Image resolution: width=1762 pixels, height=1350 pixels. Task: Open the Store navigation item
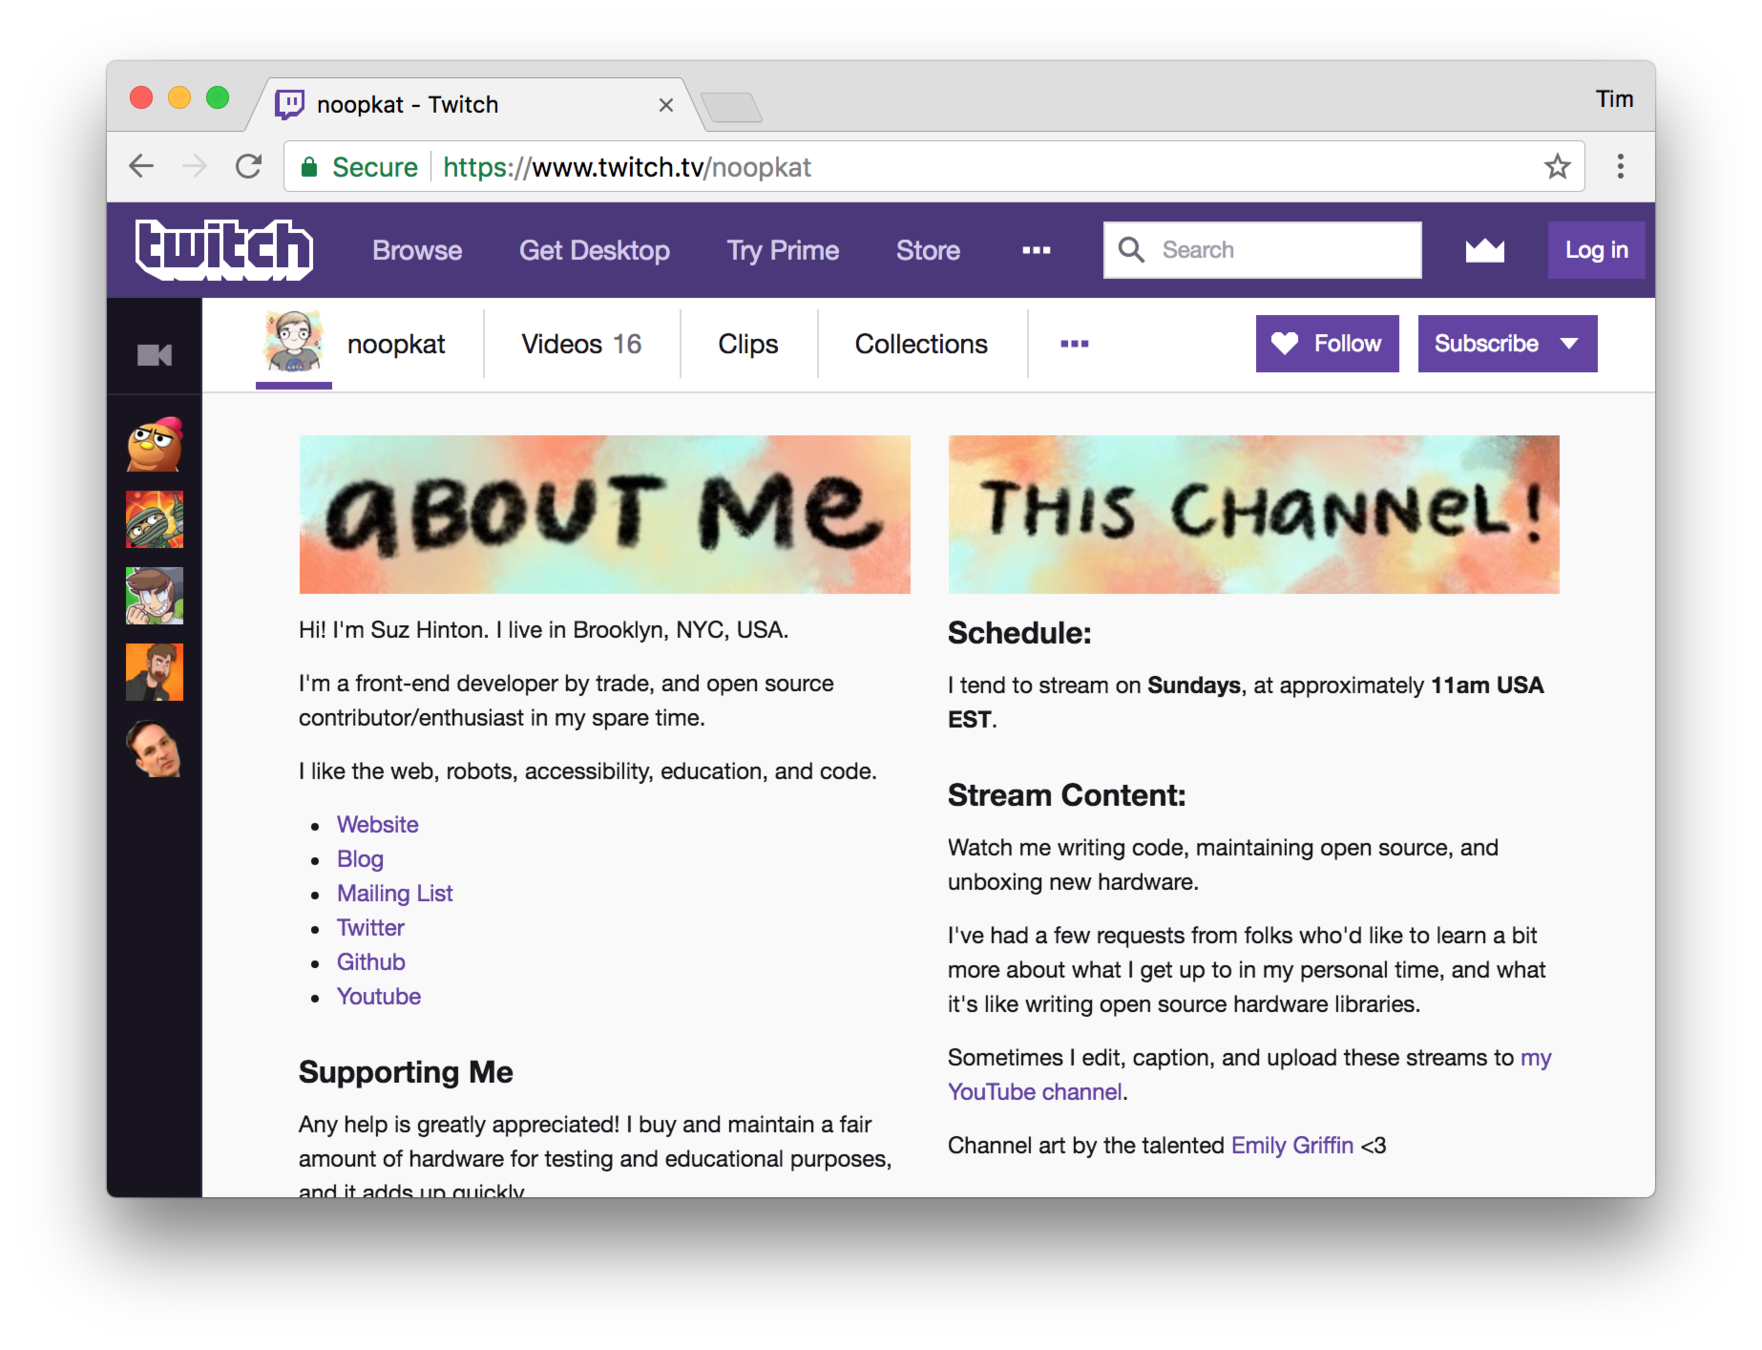click(x=928, y=250)
